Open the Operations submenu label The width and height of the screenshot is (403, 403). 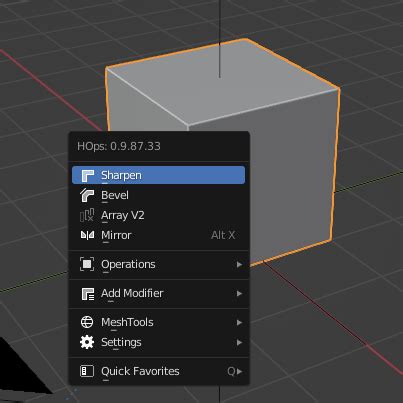tap(128, 265)
